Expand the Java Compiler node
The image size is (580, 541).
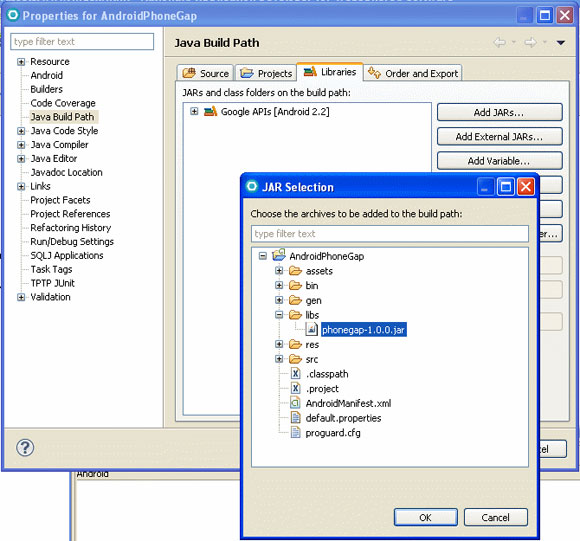click(21, 145)
